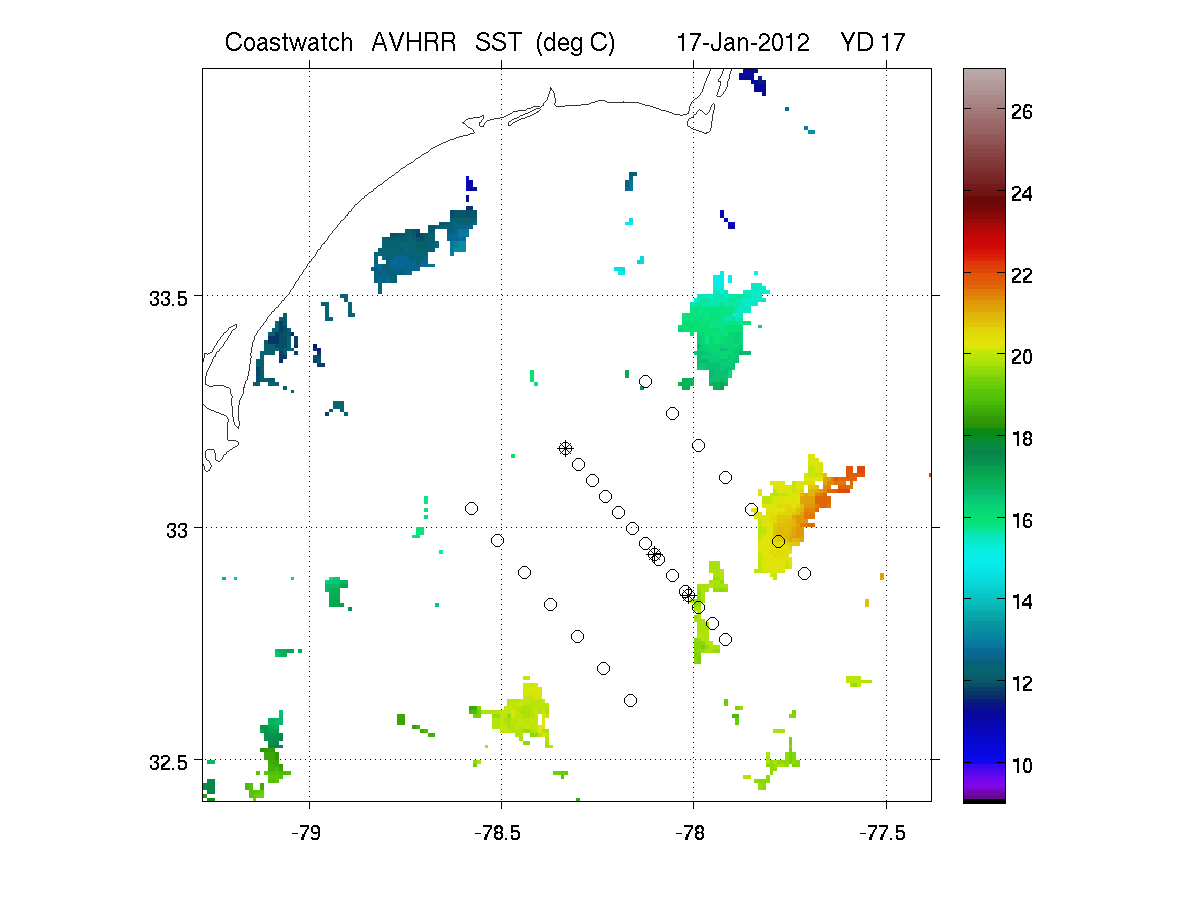Select the northernmost station circle of the right transect
This screenshot has height=900, width=1200.
(645, 381)
